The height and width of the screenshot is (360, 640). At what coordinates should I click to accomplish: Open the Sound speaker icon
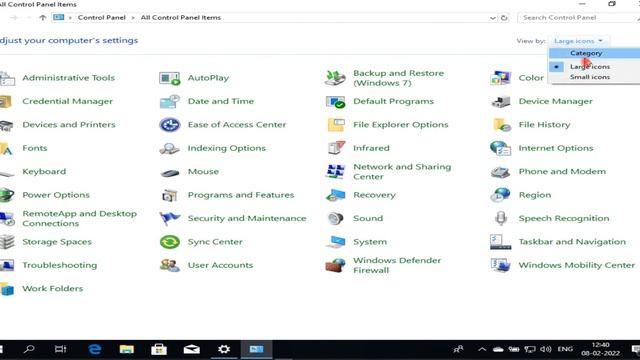tap(335, 218)
